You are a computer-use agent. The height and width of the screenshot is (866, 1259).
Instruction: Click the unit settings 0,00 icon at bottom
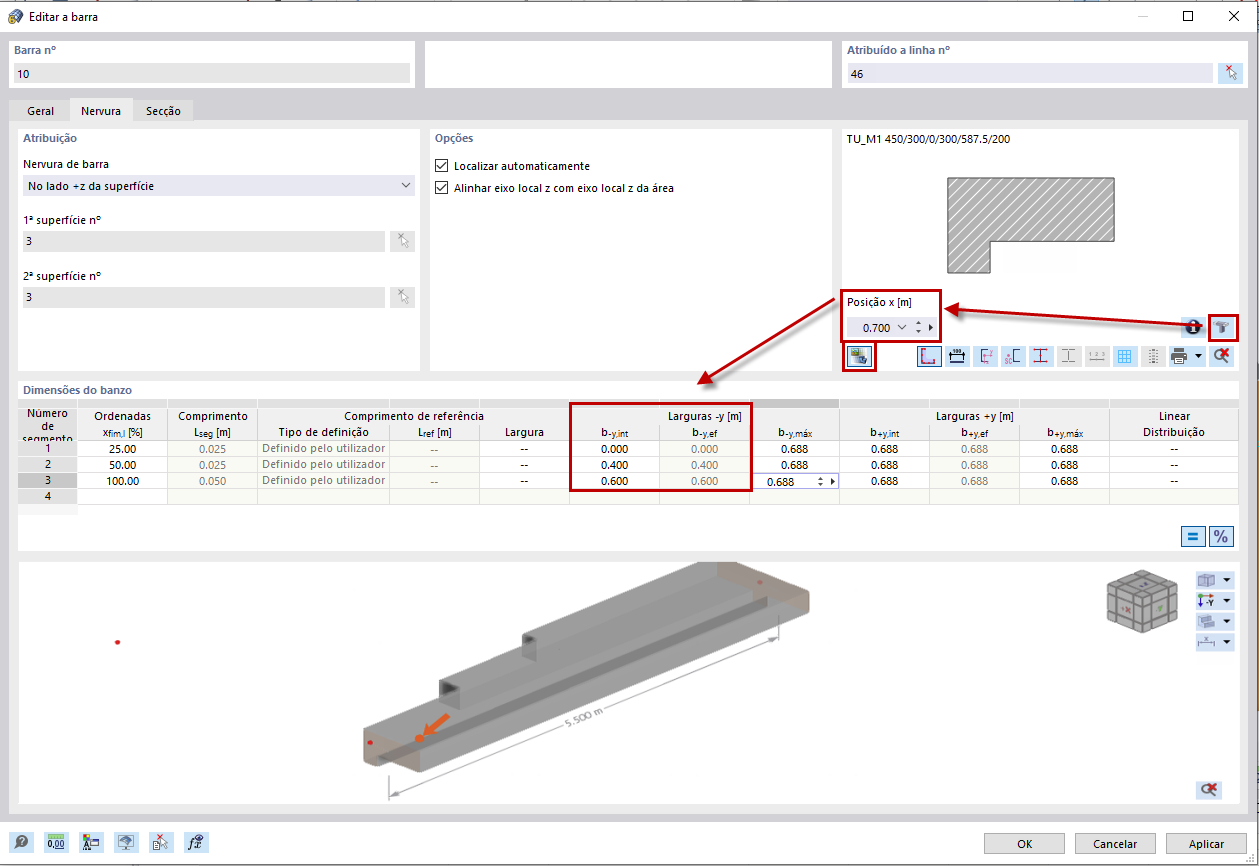(x=56, y=842)
